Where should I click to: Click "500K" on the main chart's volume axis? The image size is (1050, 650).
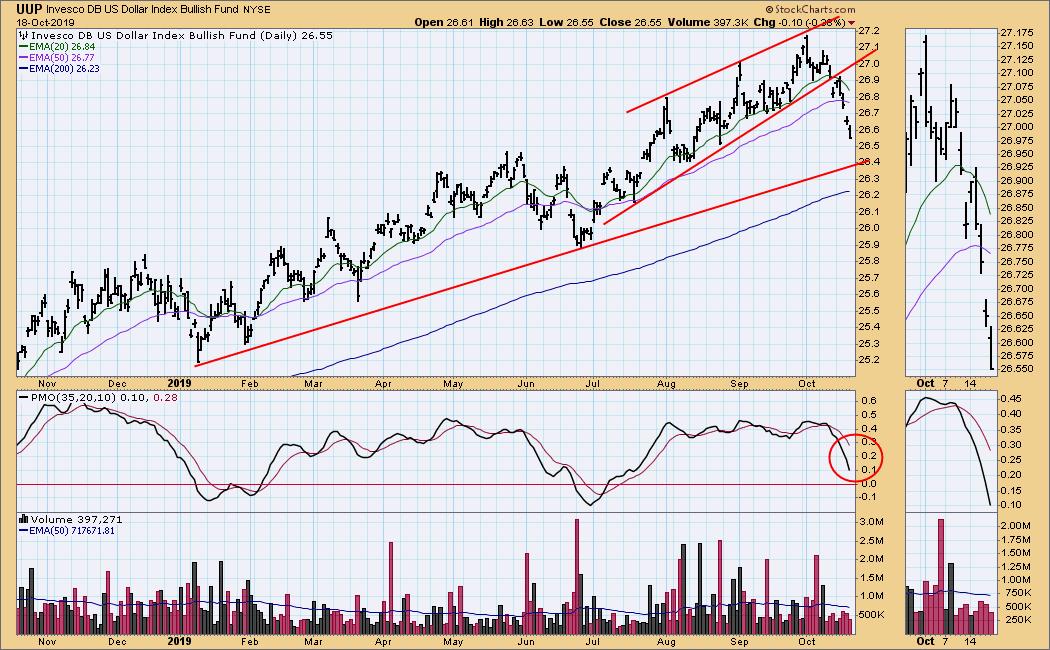click(873, 615)
